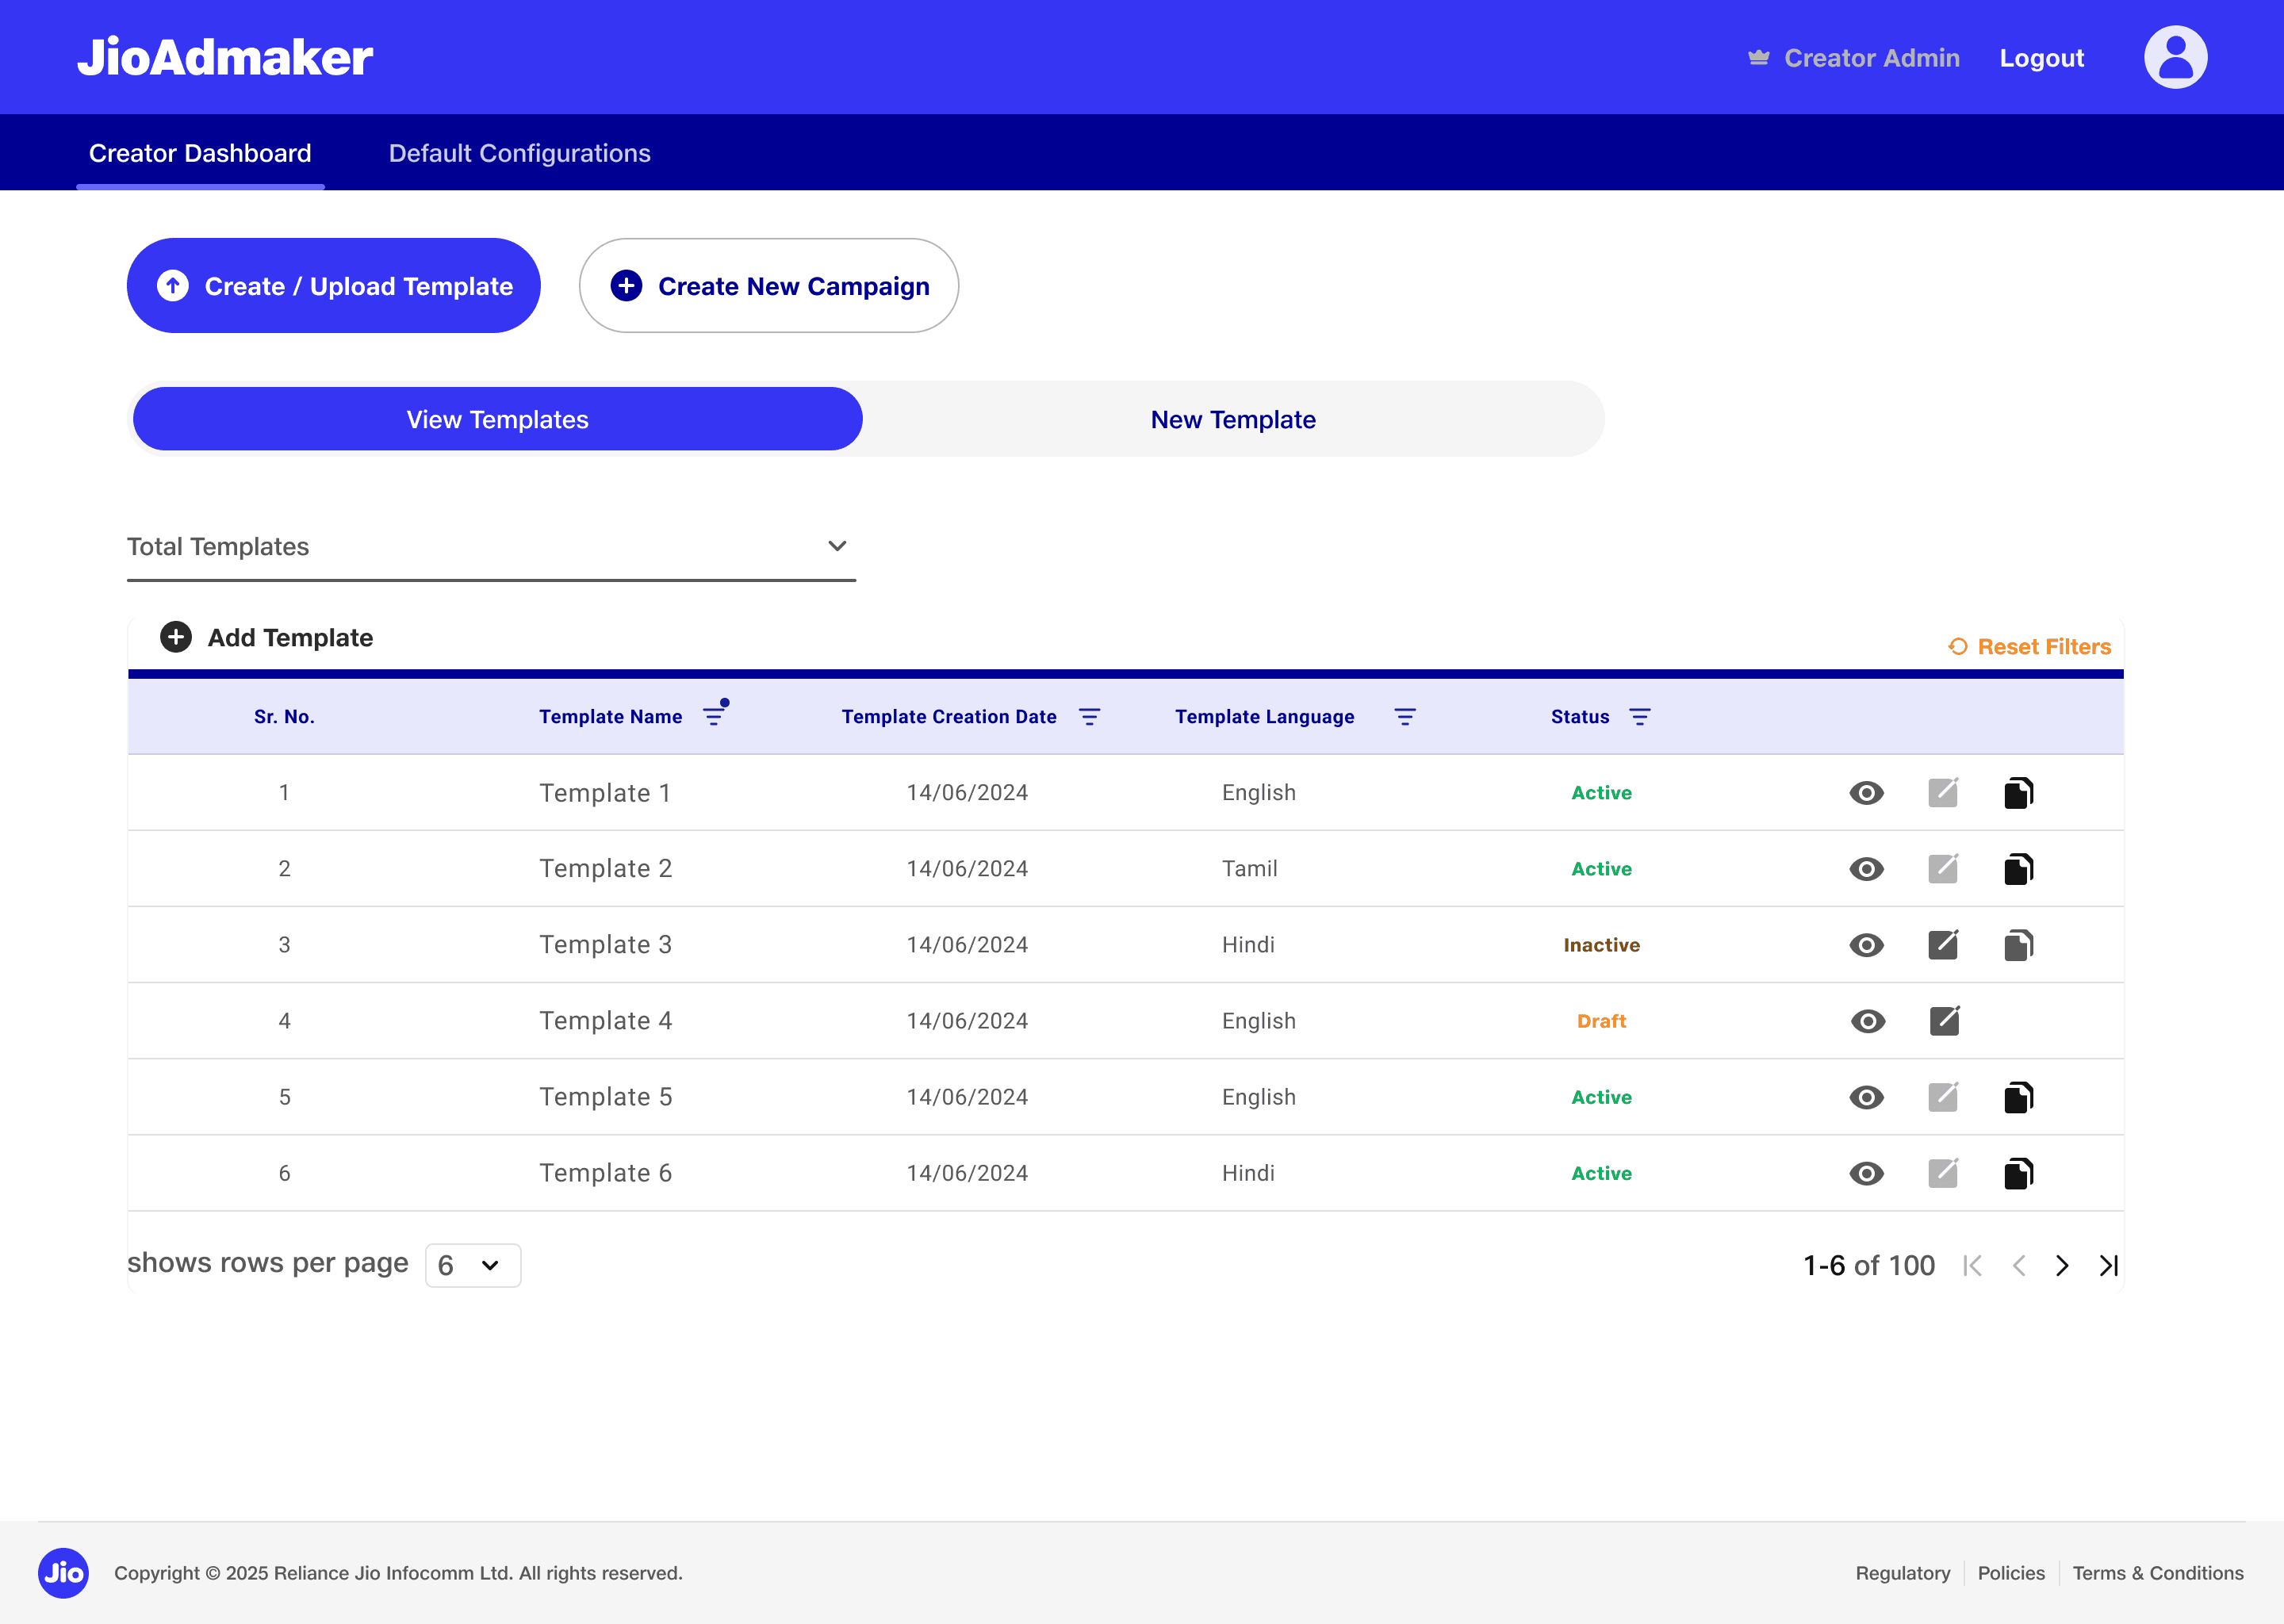2284x1624 pixels.
Task: Open the user profile avatar
Action: point(2174,58)
